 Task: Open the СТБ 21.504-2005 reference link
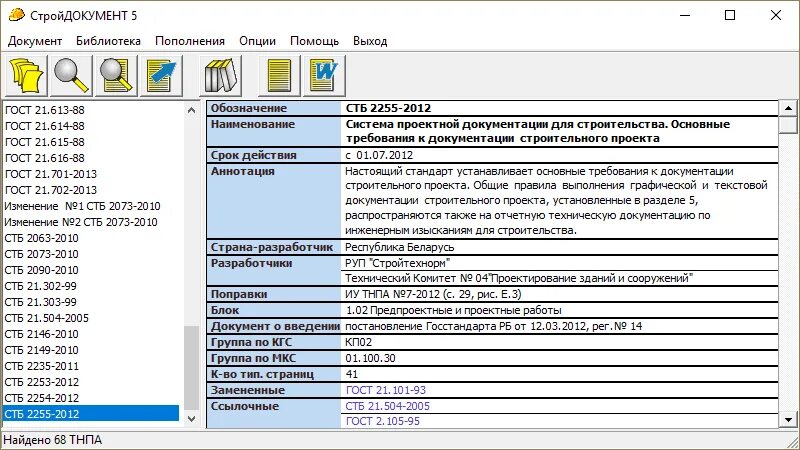point(388,406)
